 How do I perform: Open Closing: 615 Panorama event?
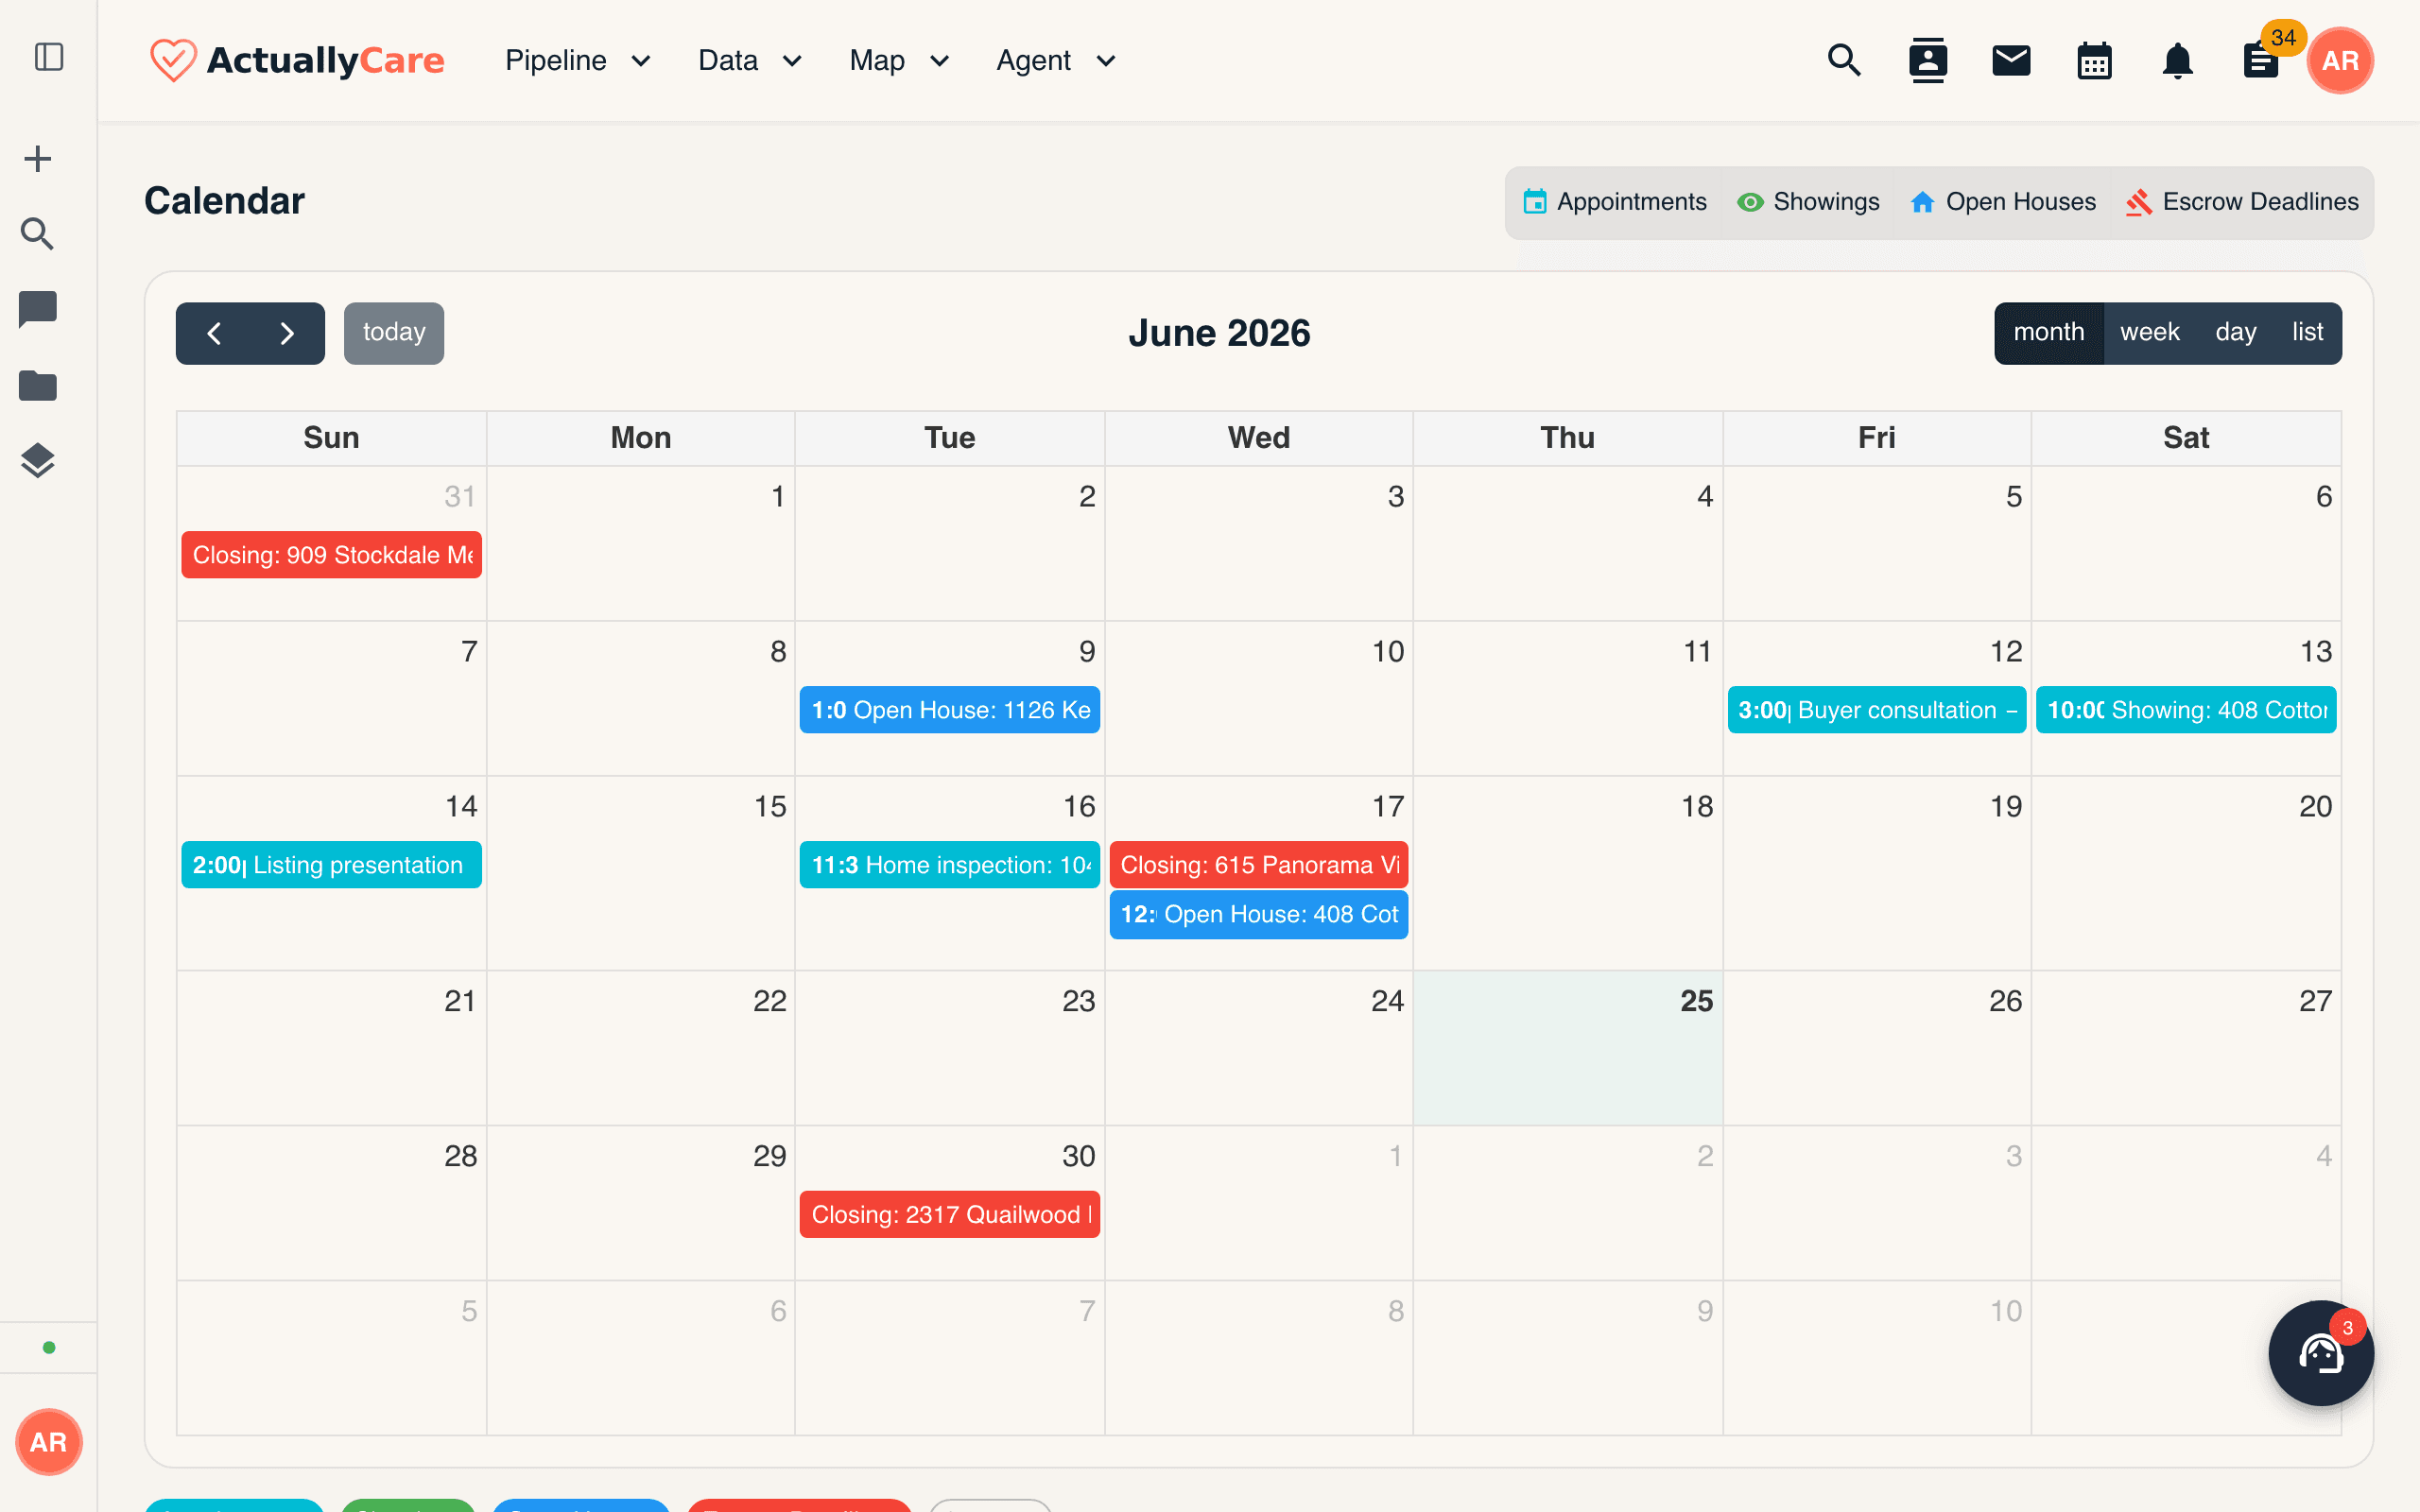pos(1259,865)
